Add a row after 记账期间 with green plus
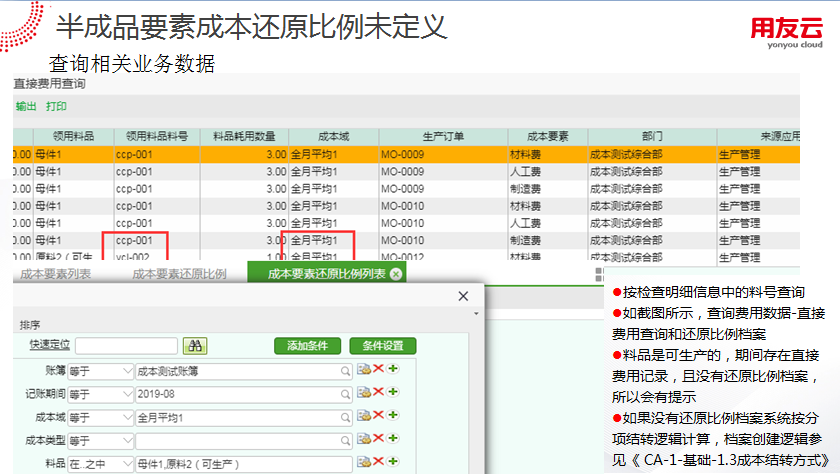 click(x=392, y=393)
